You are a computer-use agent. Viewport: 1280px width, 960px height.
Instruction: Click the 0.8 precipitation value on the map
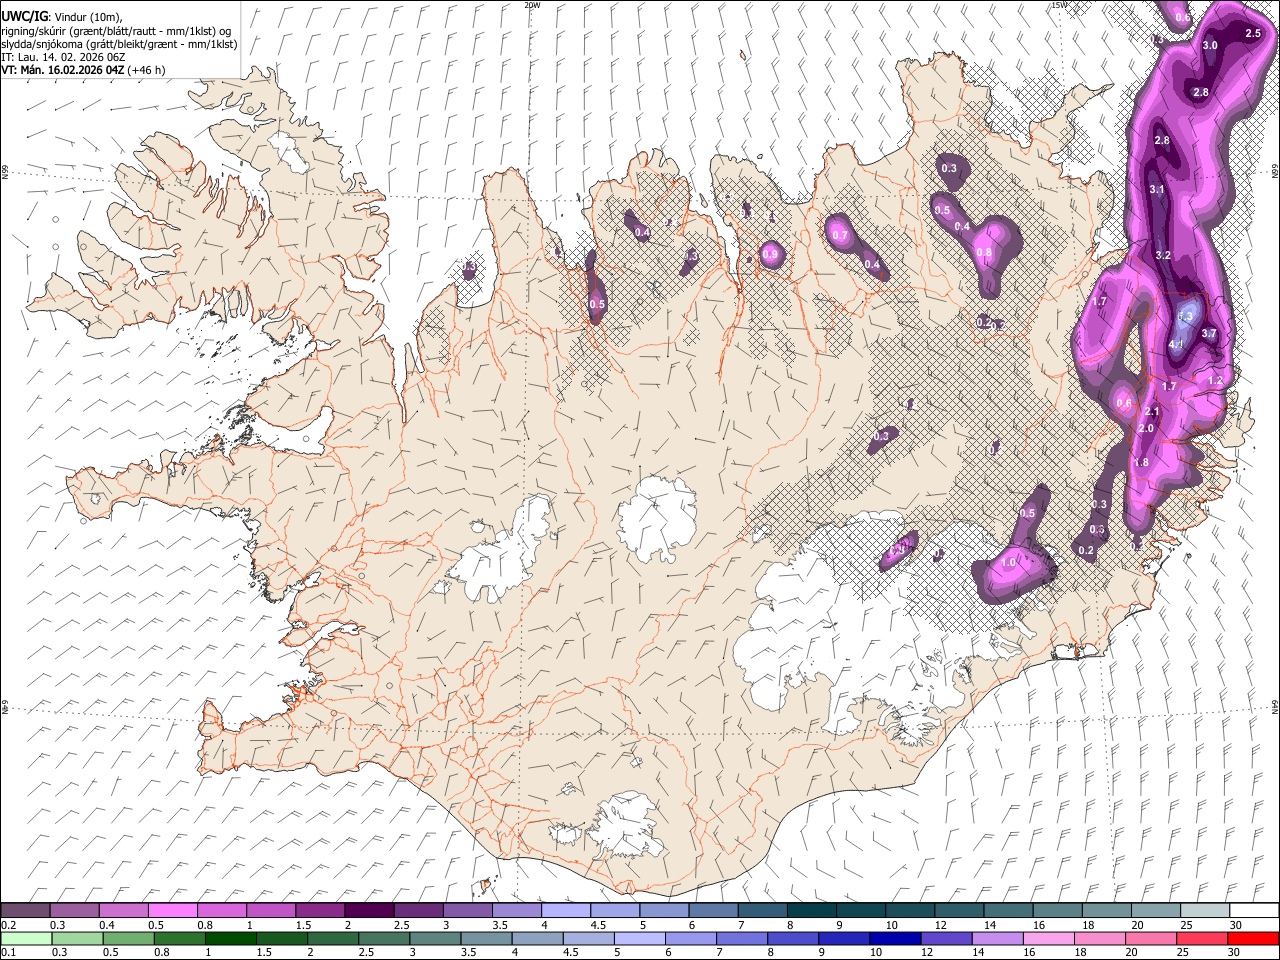click(984, 253)
